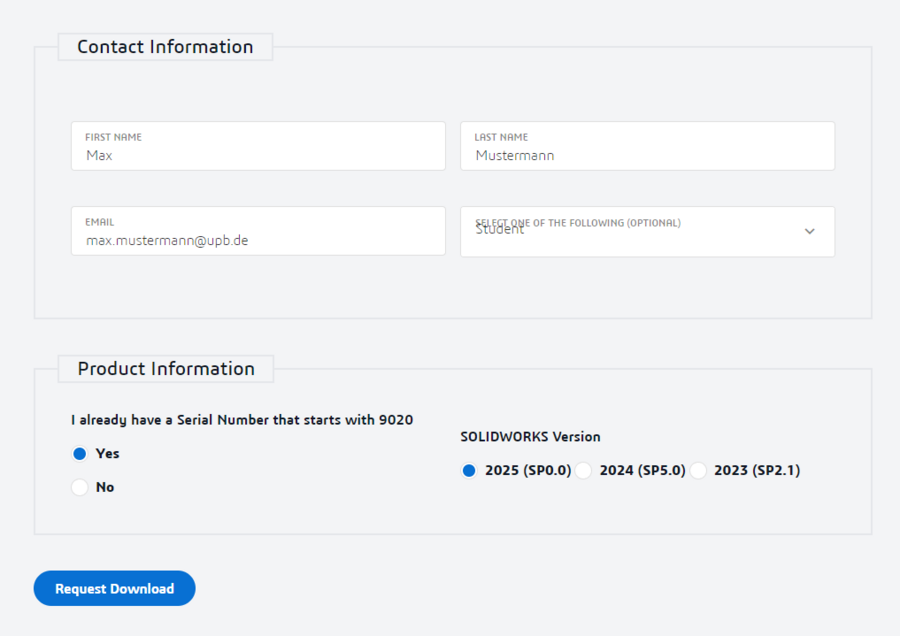
Task: Choose SOLIDWORKS version 2023 (SP2.1)
Action: pos(698,470)
